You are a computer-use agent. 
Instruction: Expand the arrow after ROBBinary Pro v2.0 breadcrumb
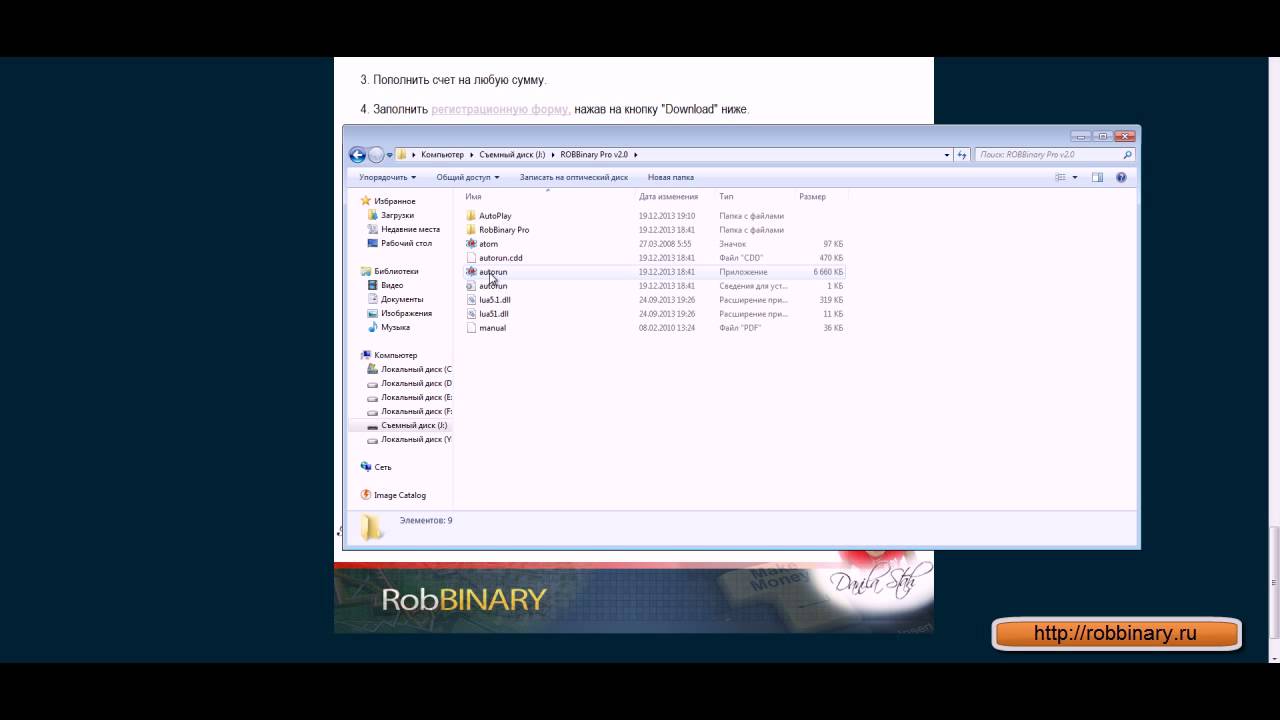(635, 155)
